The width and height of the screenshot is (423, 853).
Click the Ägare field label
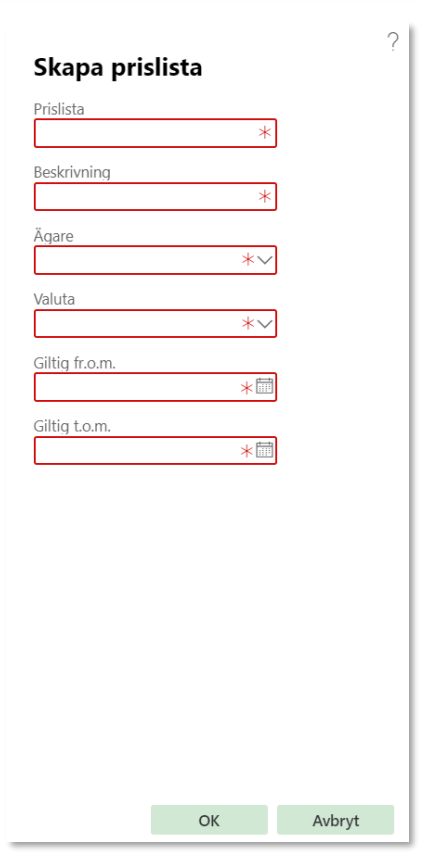point(53,236)
